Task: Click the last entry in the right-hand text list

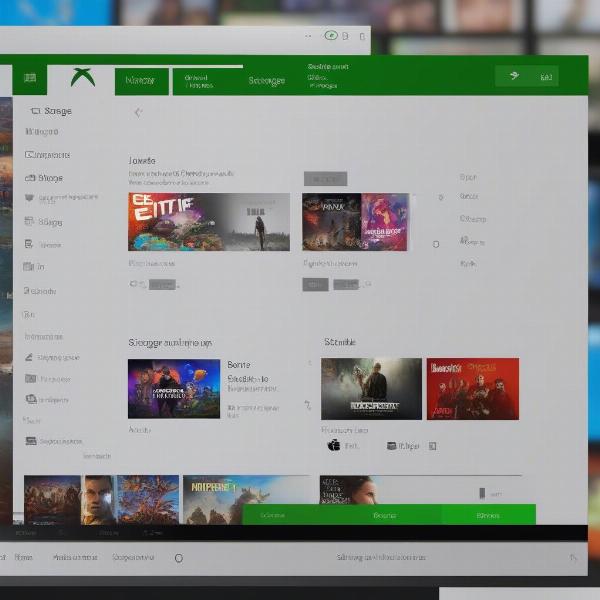Action: 468,264
